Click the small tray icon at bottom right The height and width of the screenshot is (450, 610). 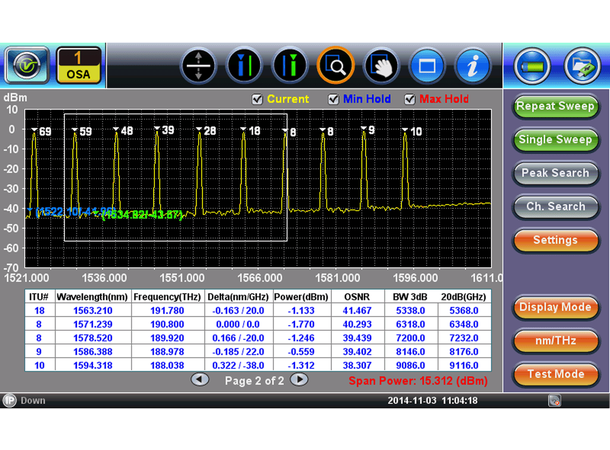click(x=554, y=400)
